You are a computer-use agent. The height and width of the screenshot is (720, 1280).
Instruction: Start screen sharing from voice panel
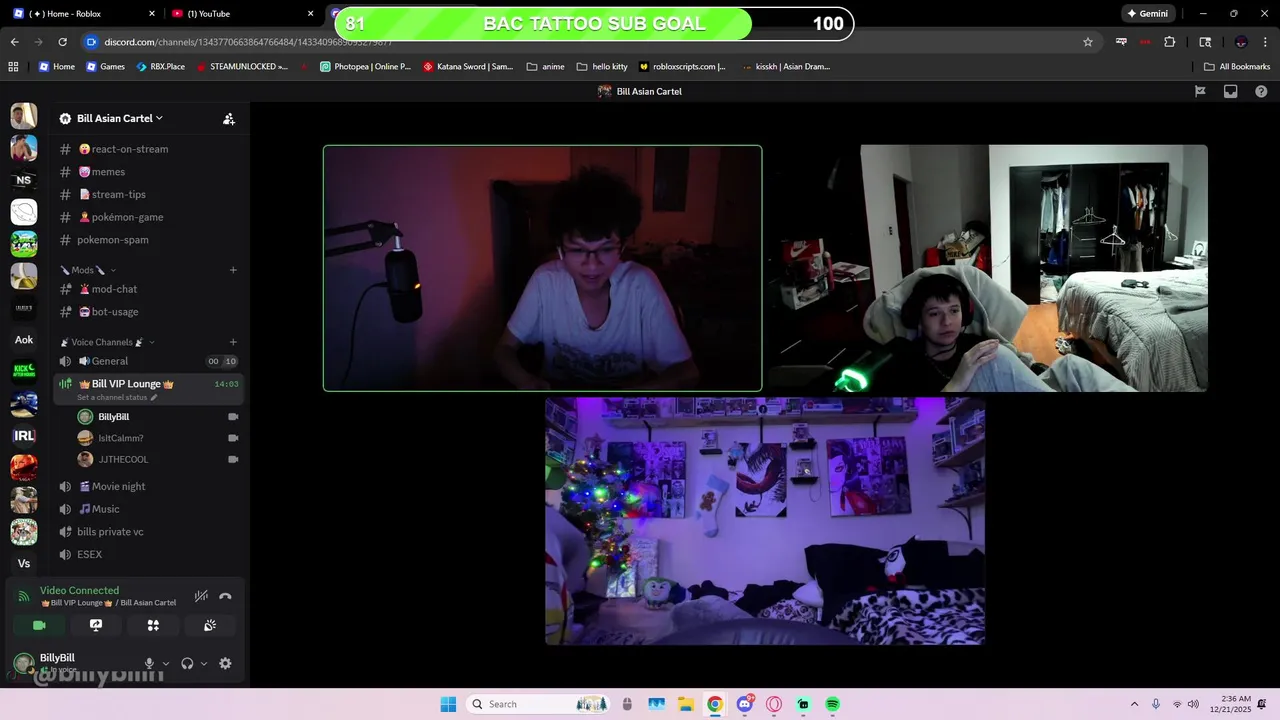coord(96,625)
